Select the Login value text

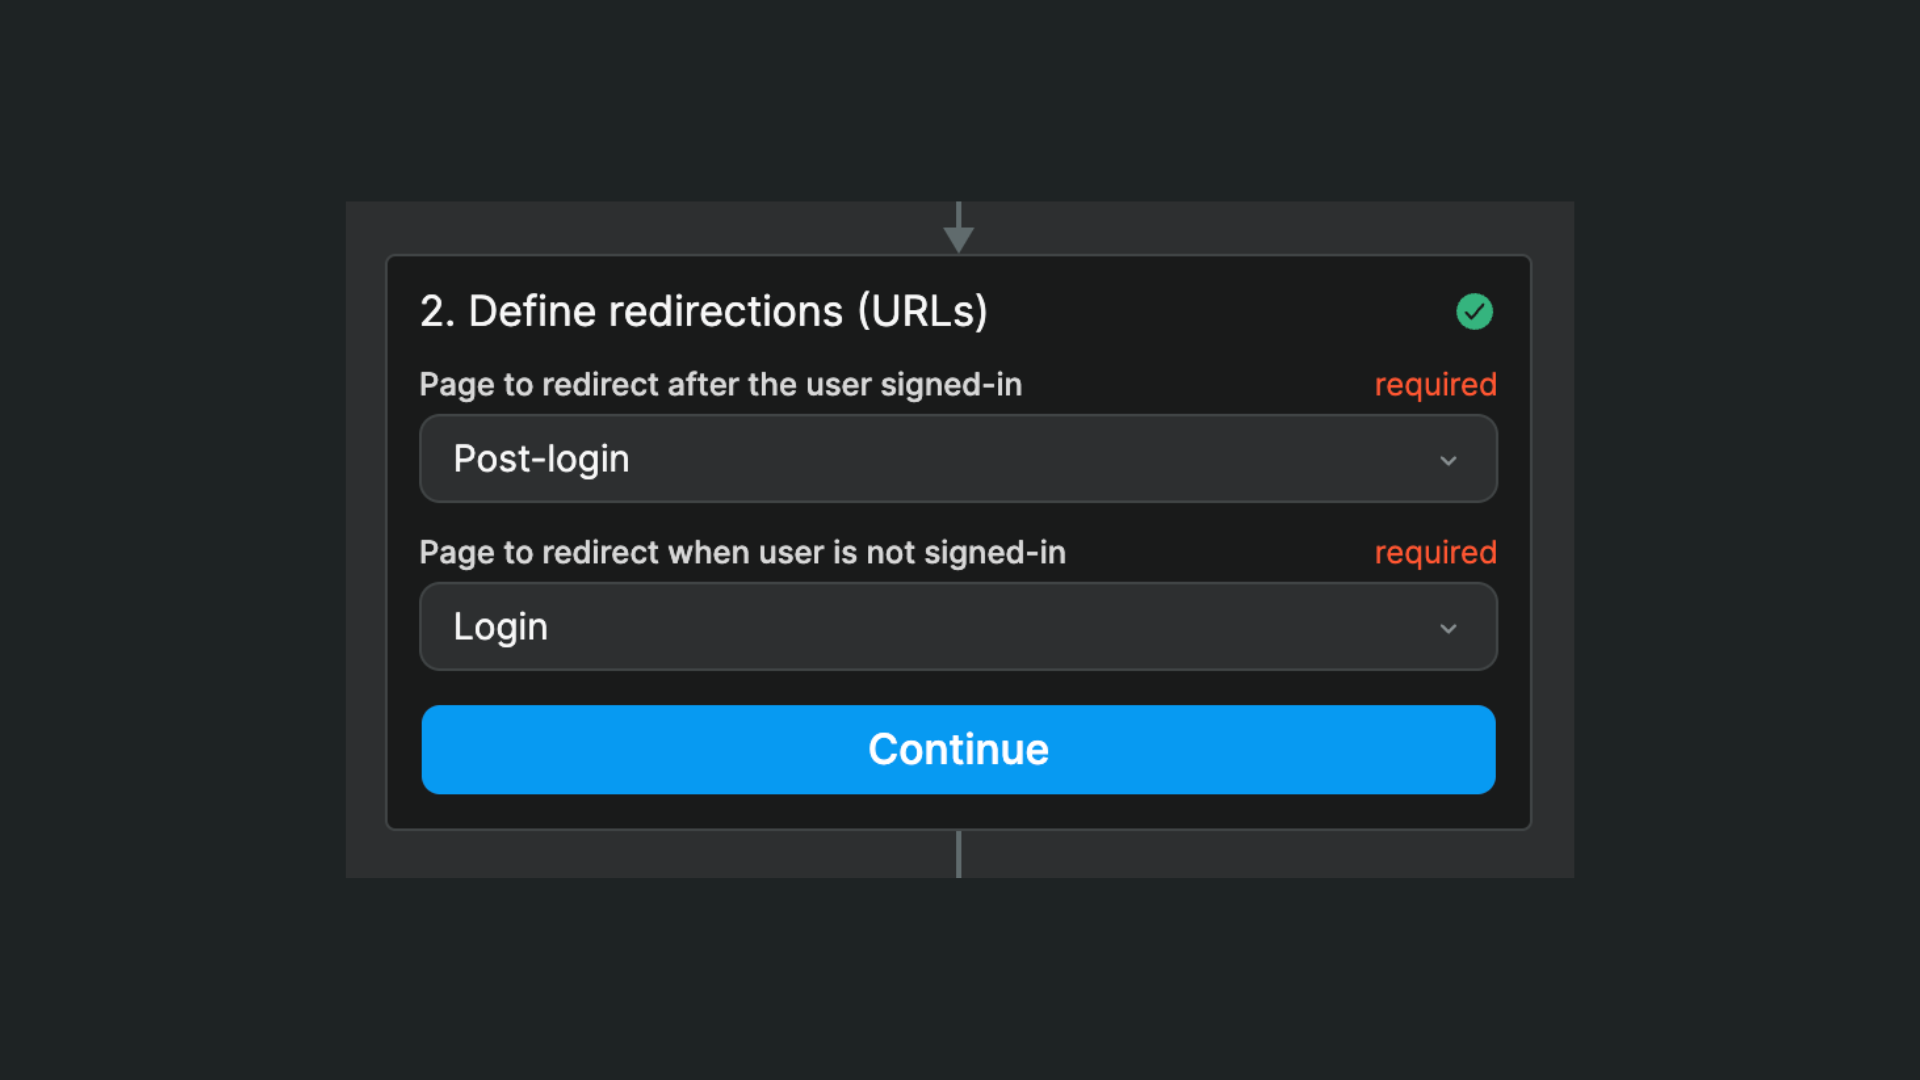[x=500, y=626]
